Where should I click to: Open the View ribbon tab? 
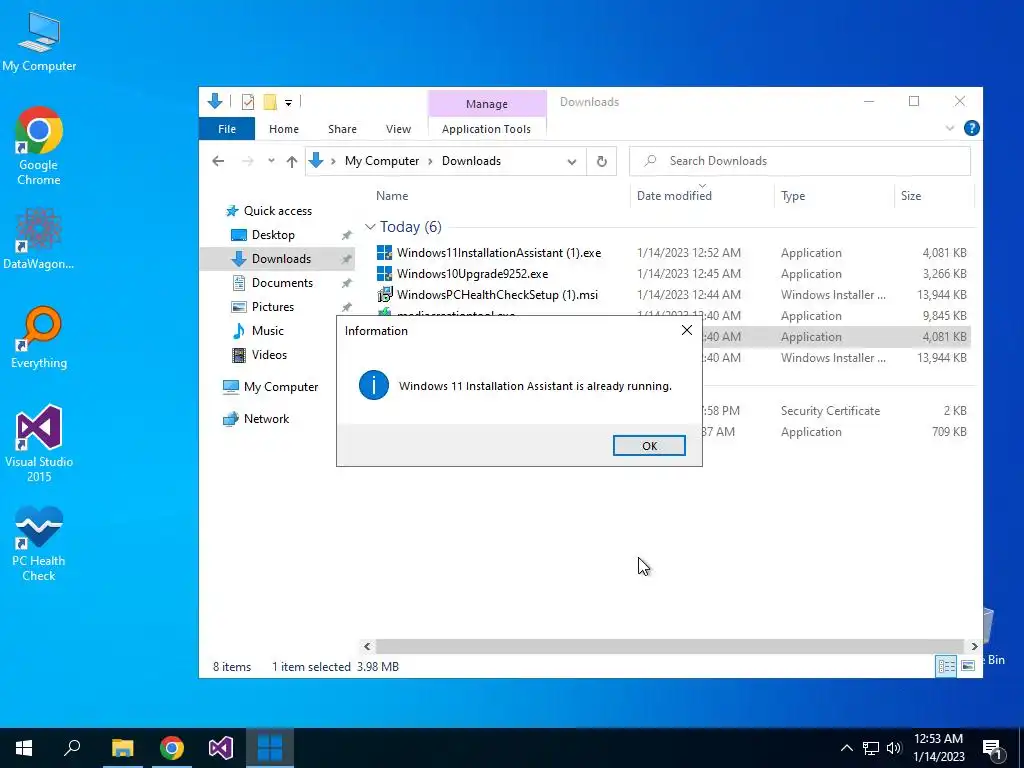[x=398, y=129]
